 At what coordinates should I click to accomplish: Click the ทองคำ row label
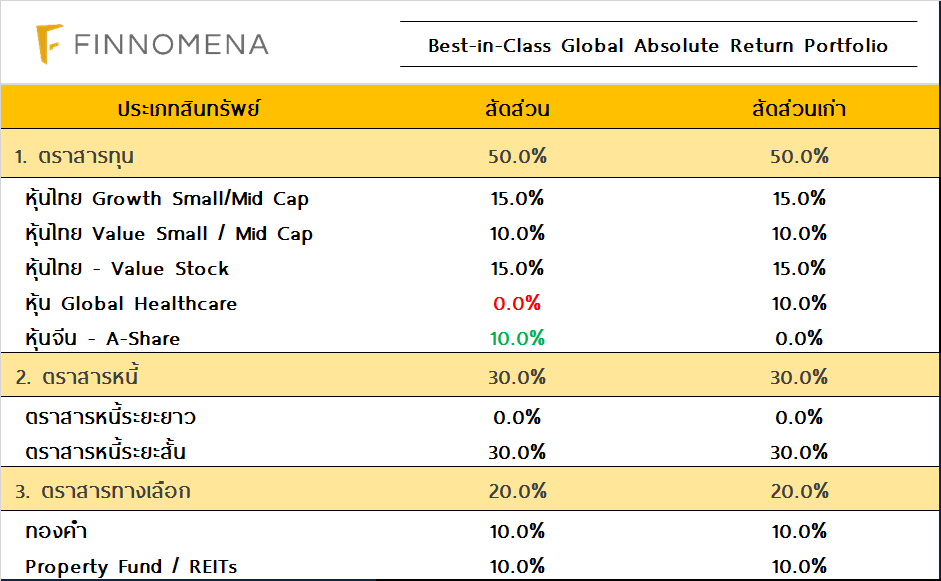[56, 531]
